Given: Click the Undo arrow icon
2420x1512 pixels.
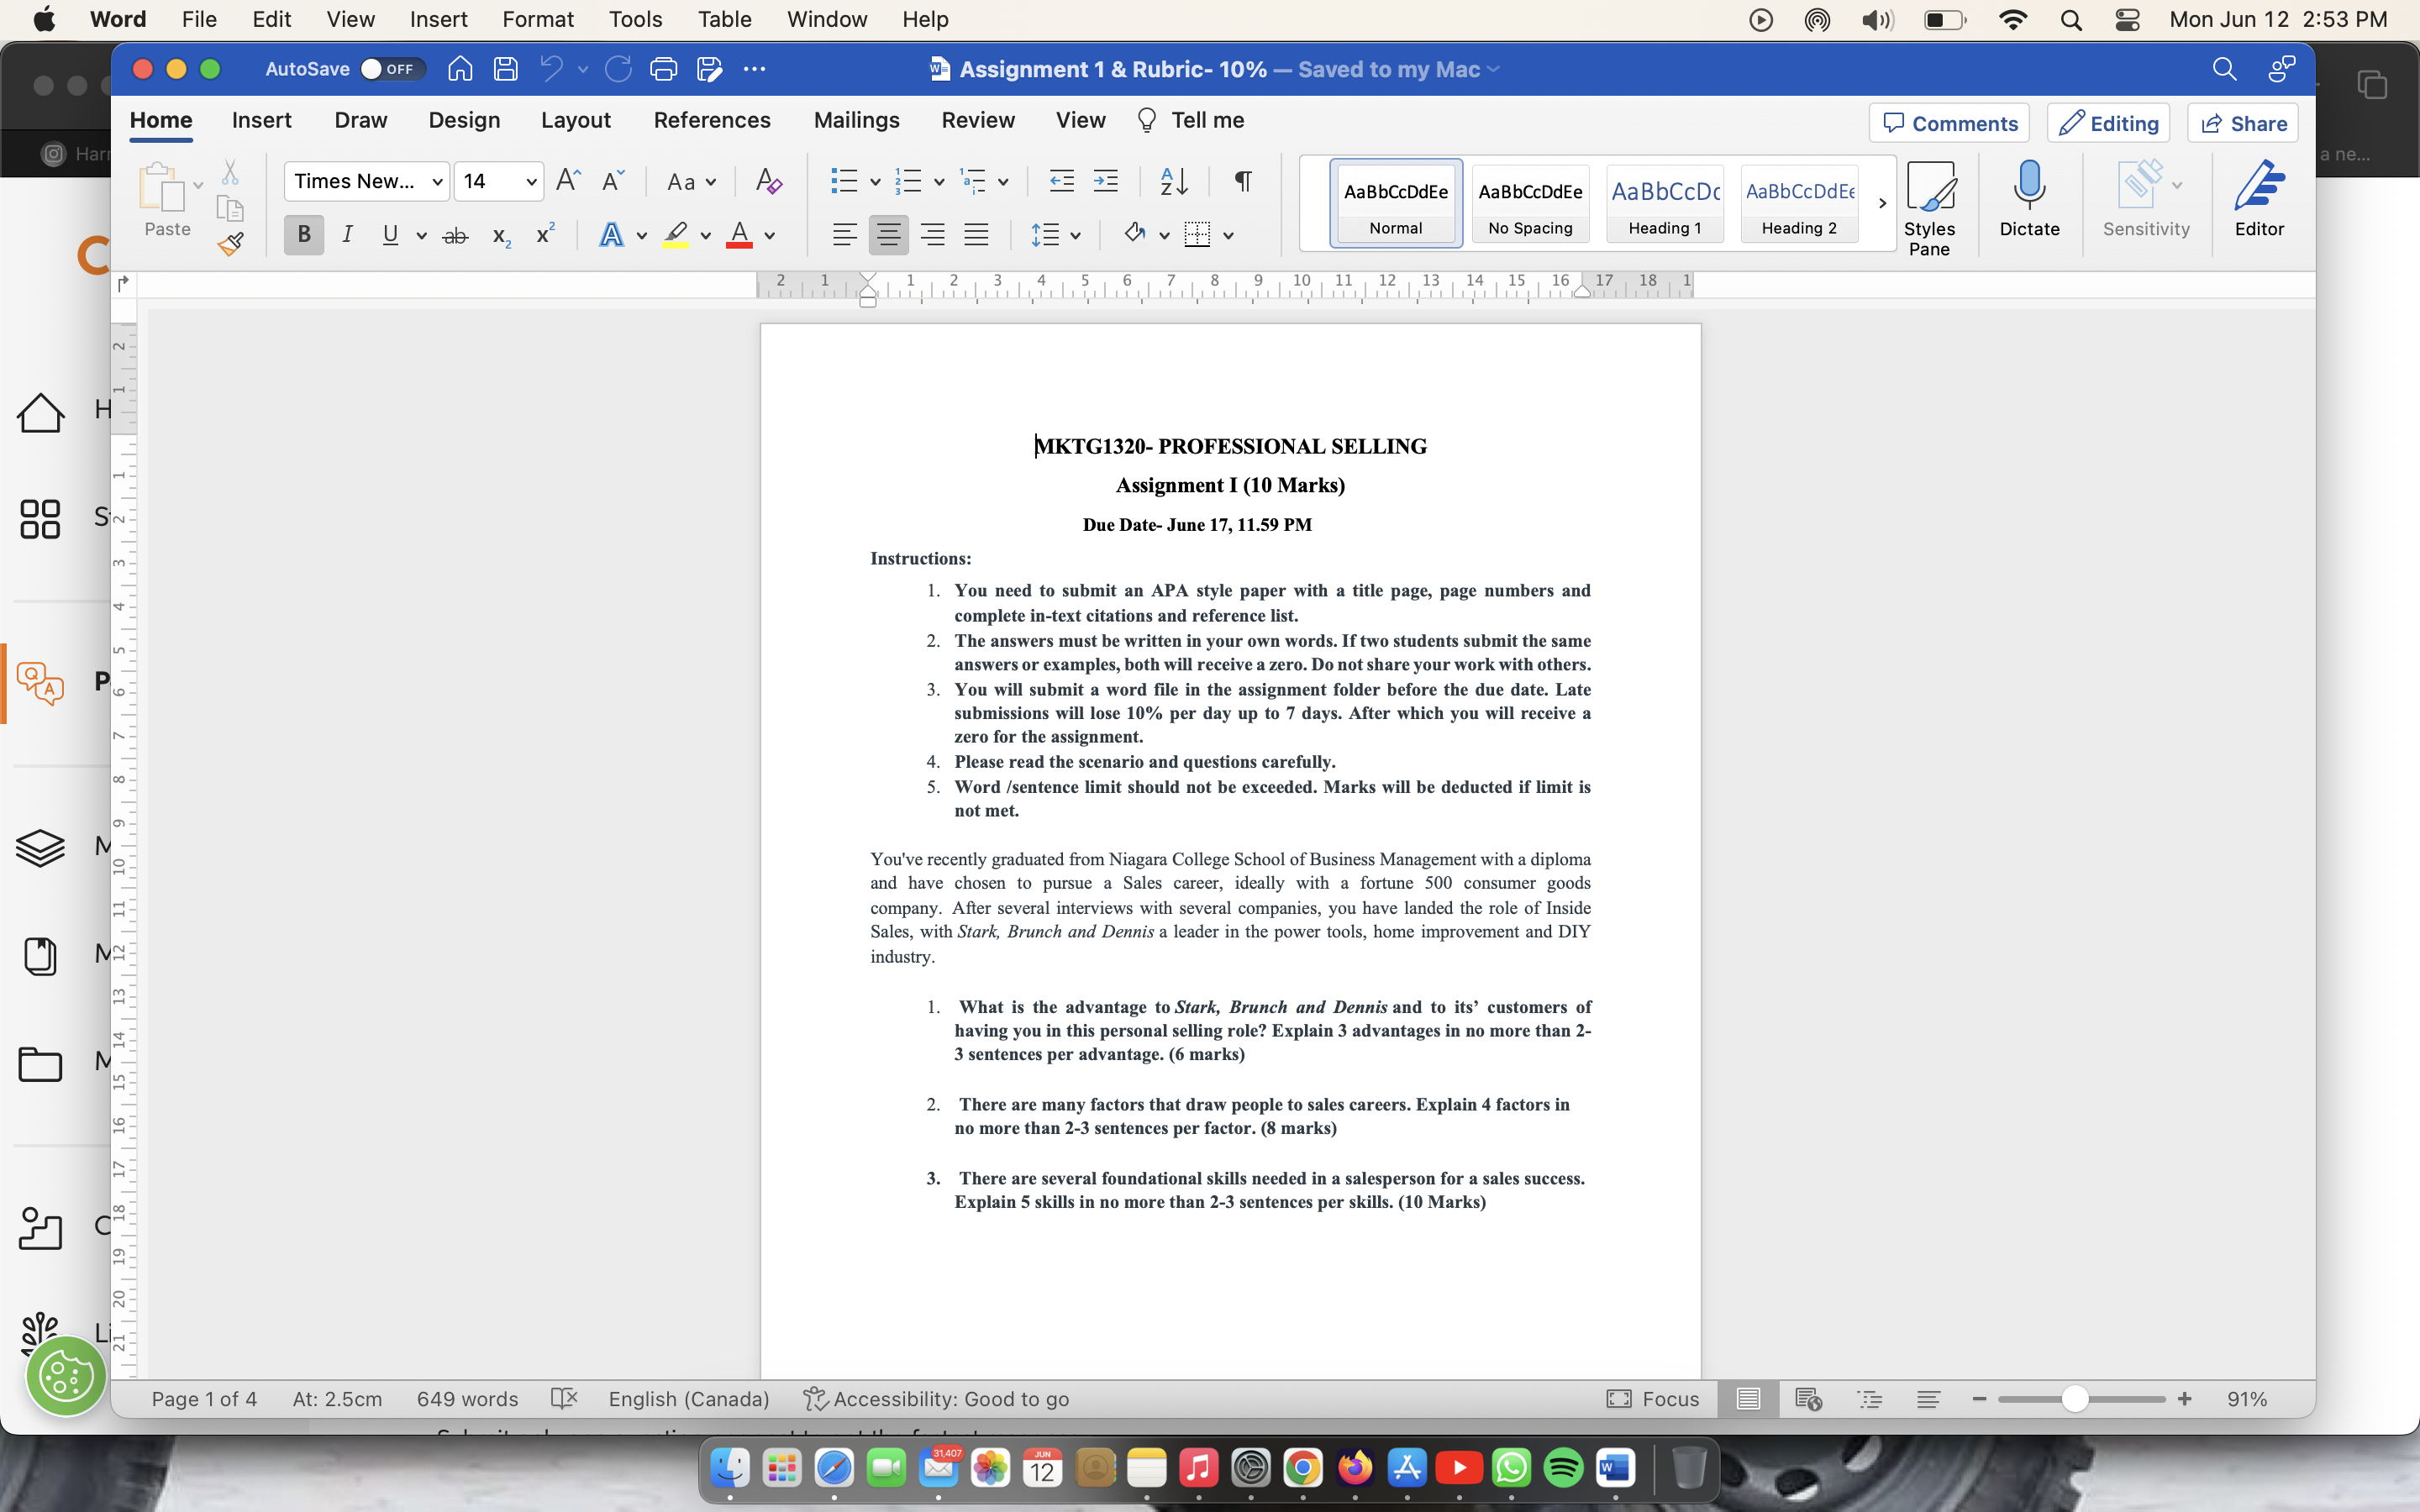Looking at the screenshot, I should 551,69.
